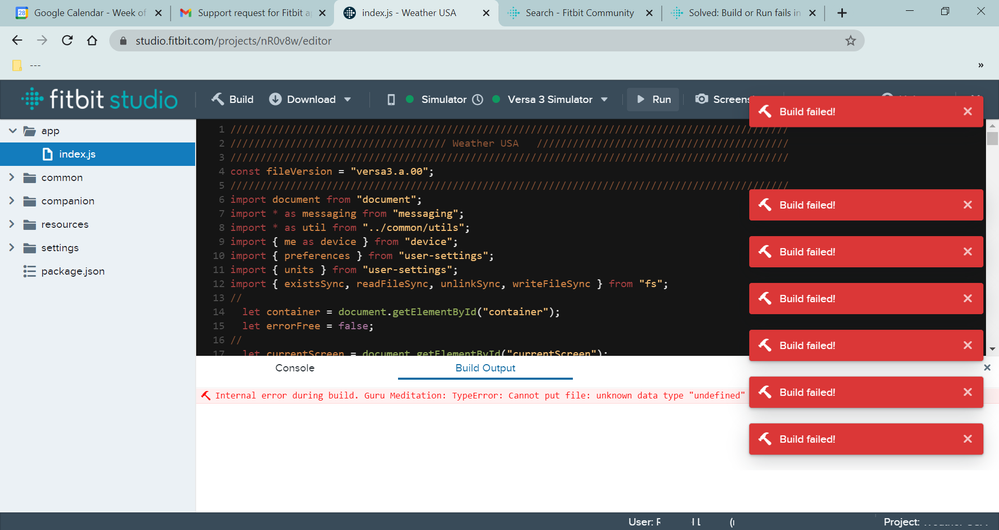Click the Fitbit Studio logo
Image resolution: width=999 pixels, height=530 pixels.
(x=100, y=100)
